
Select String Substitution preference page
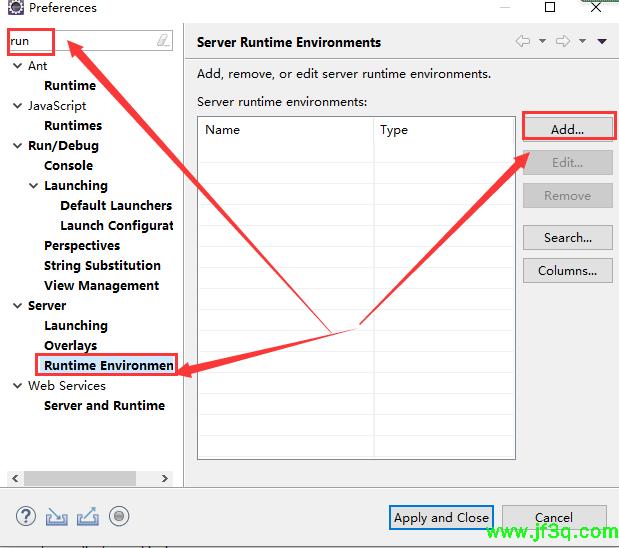pos(102,266)
